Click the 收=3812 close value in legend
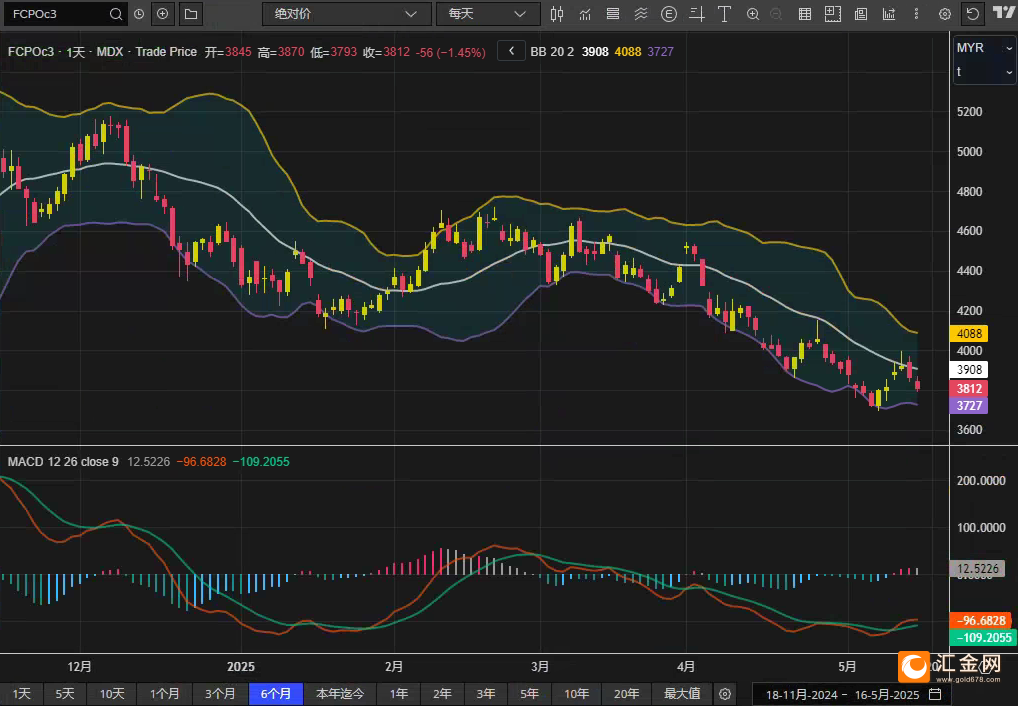Viewport: 1018px width, 706px height. point(386,52)
